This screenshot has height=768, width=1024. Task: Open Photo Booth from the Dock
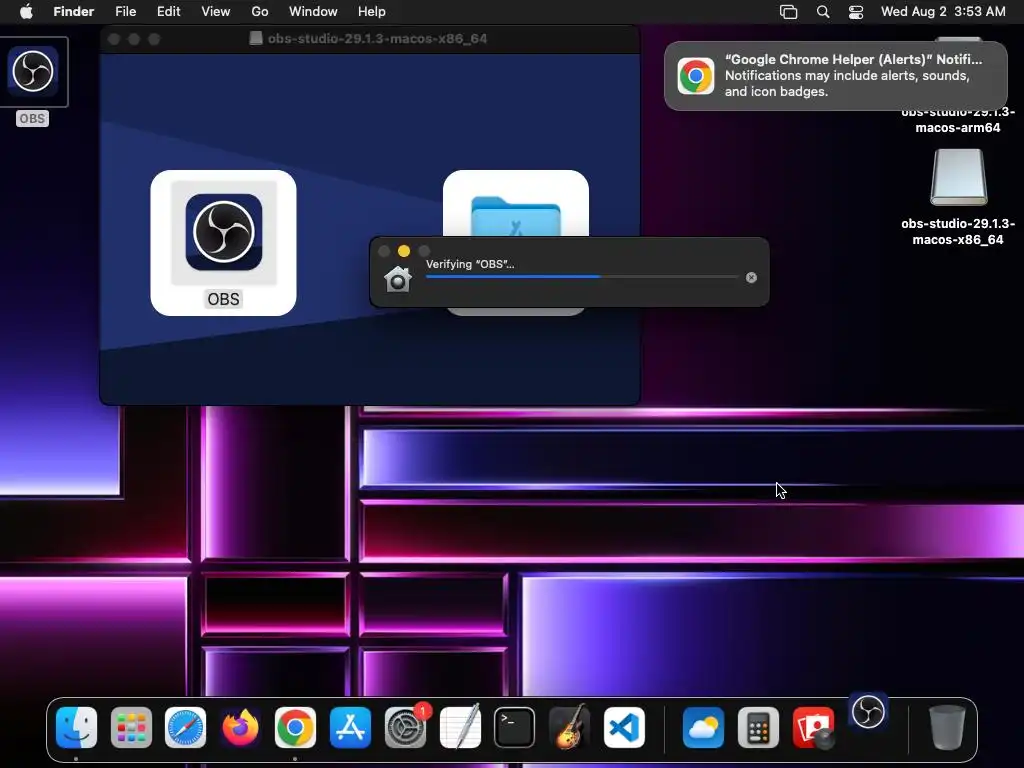(813, 728)
